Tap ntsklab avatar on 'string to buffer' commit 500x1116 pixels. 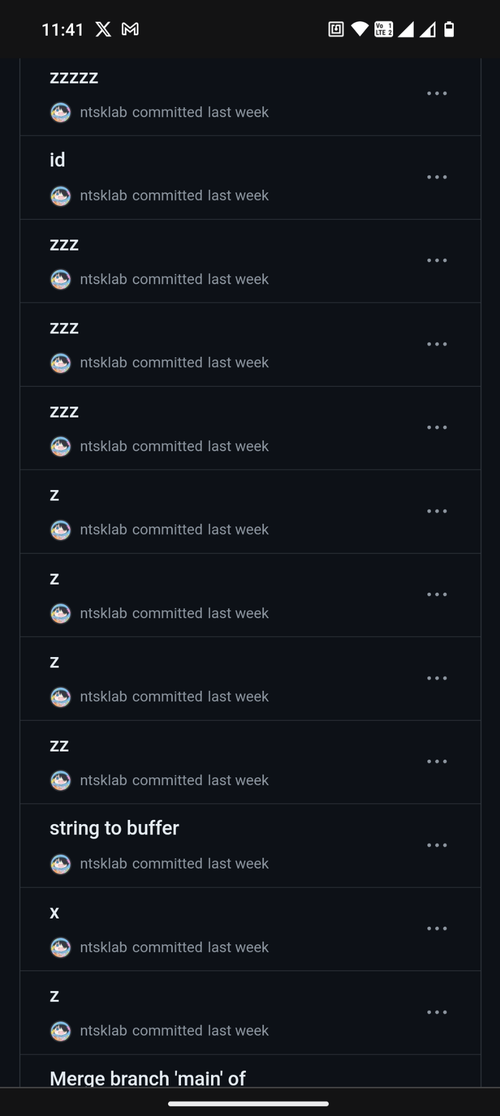[60, 864]
